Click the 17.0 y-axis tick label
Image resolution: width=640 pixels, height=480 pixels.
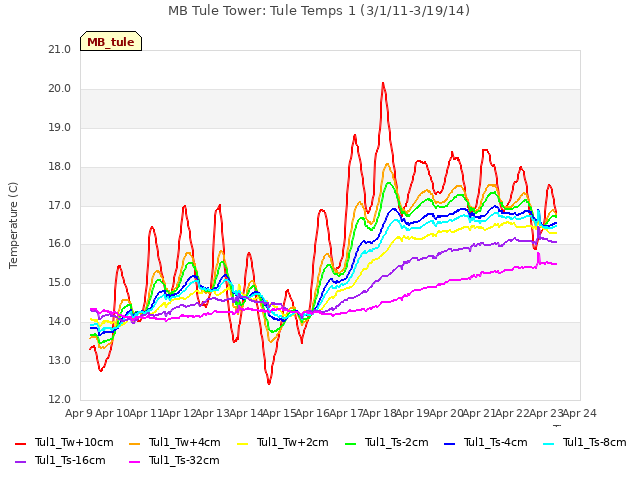[x=60, y=205]
